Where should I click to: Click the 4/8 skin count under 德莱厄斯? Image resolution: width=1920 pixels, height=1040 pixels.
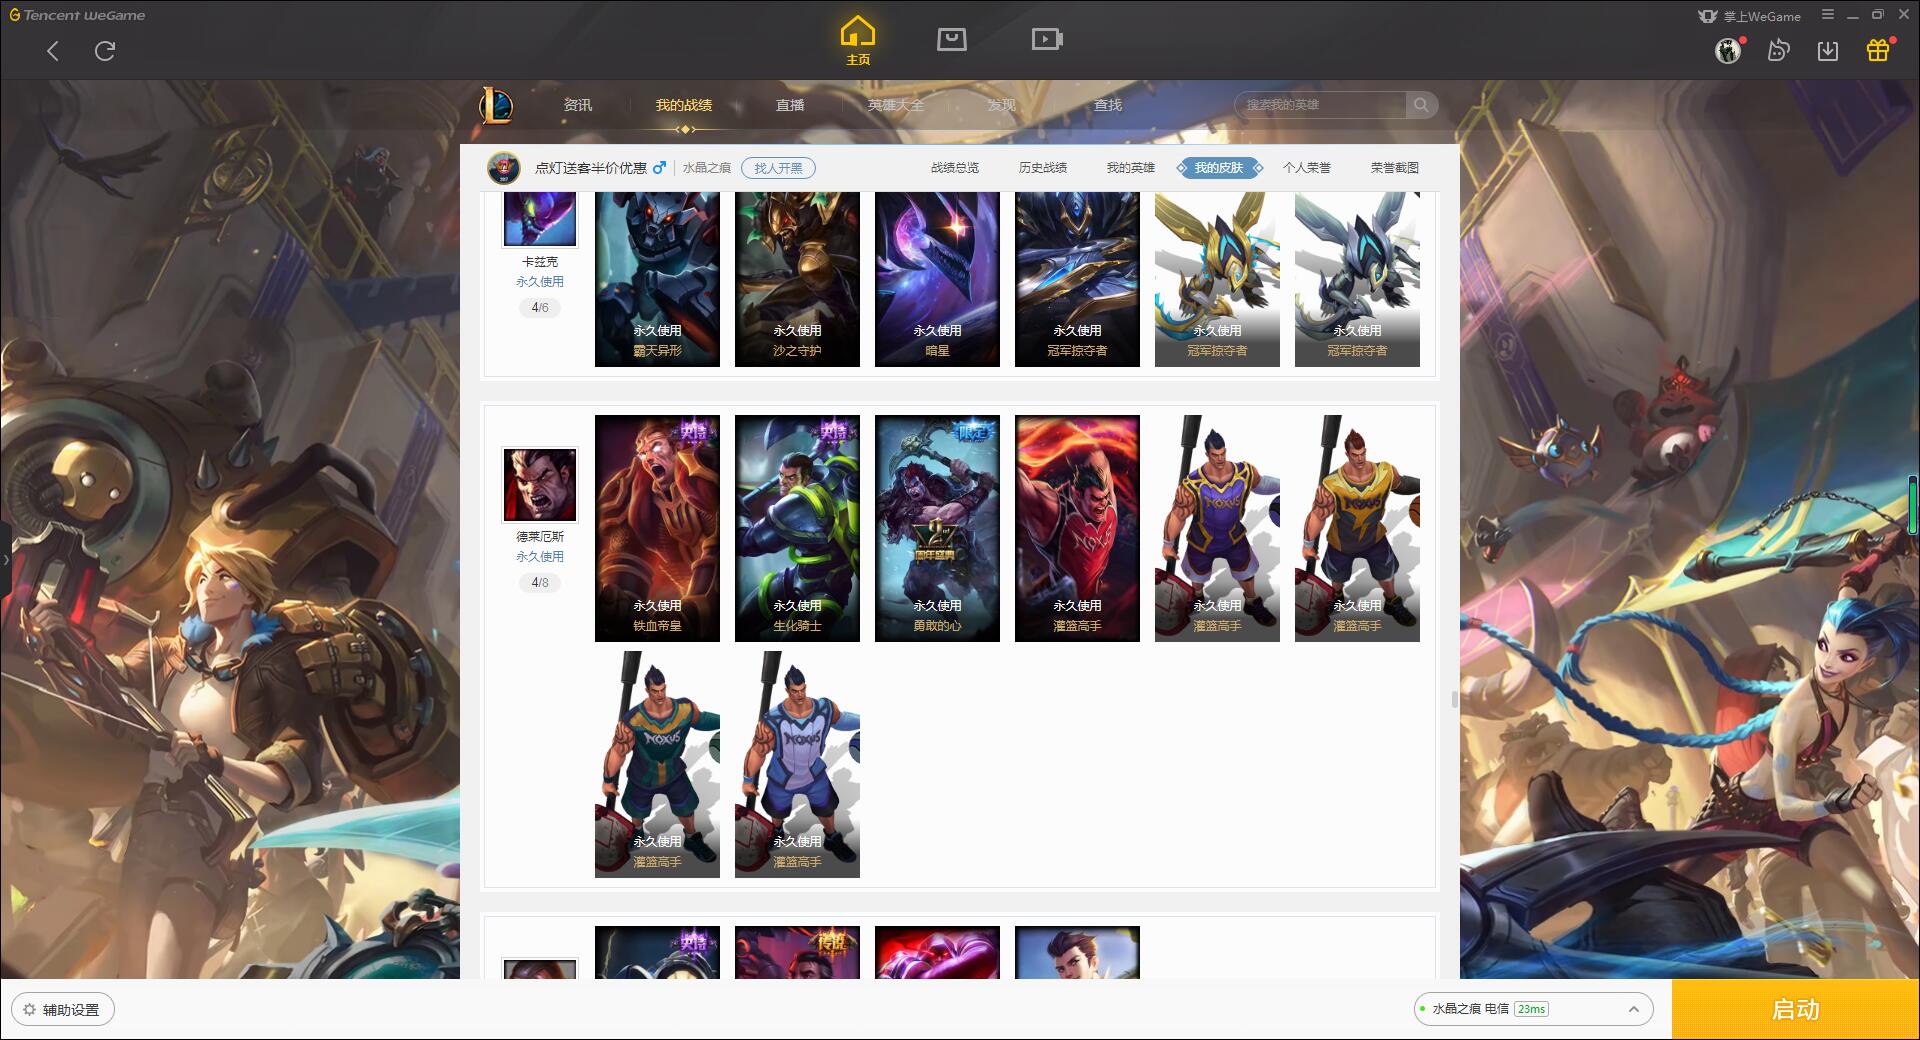click(x=540, y=583)
